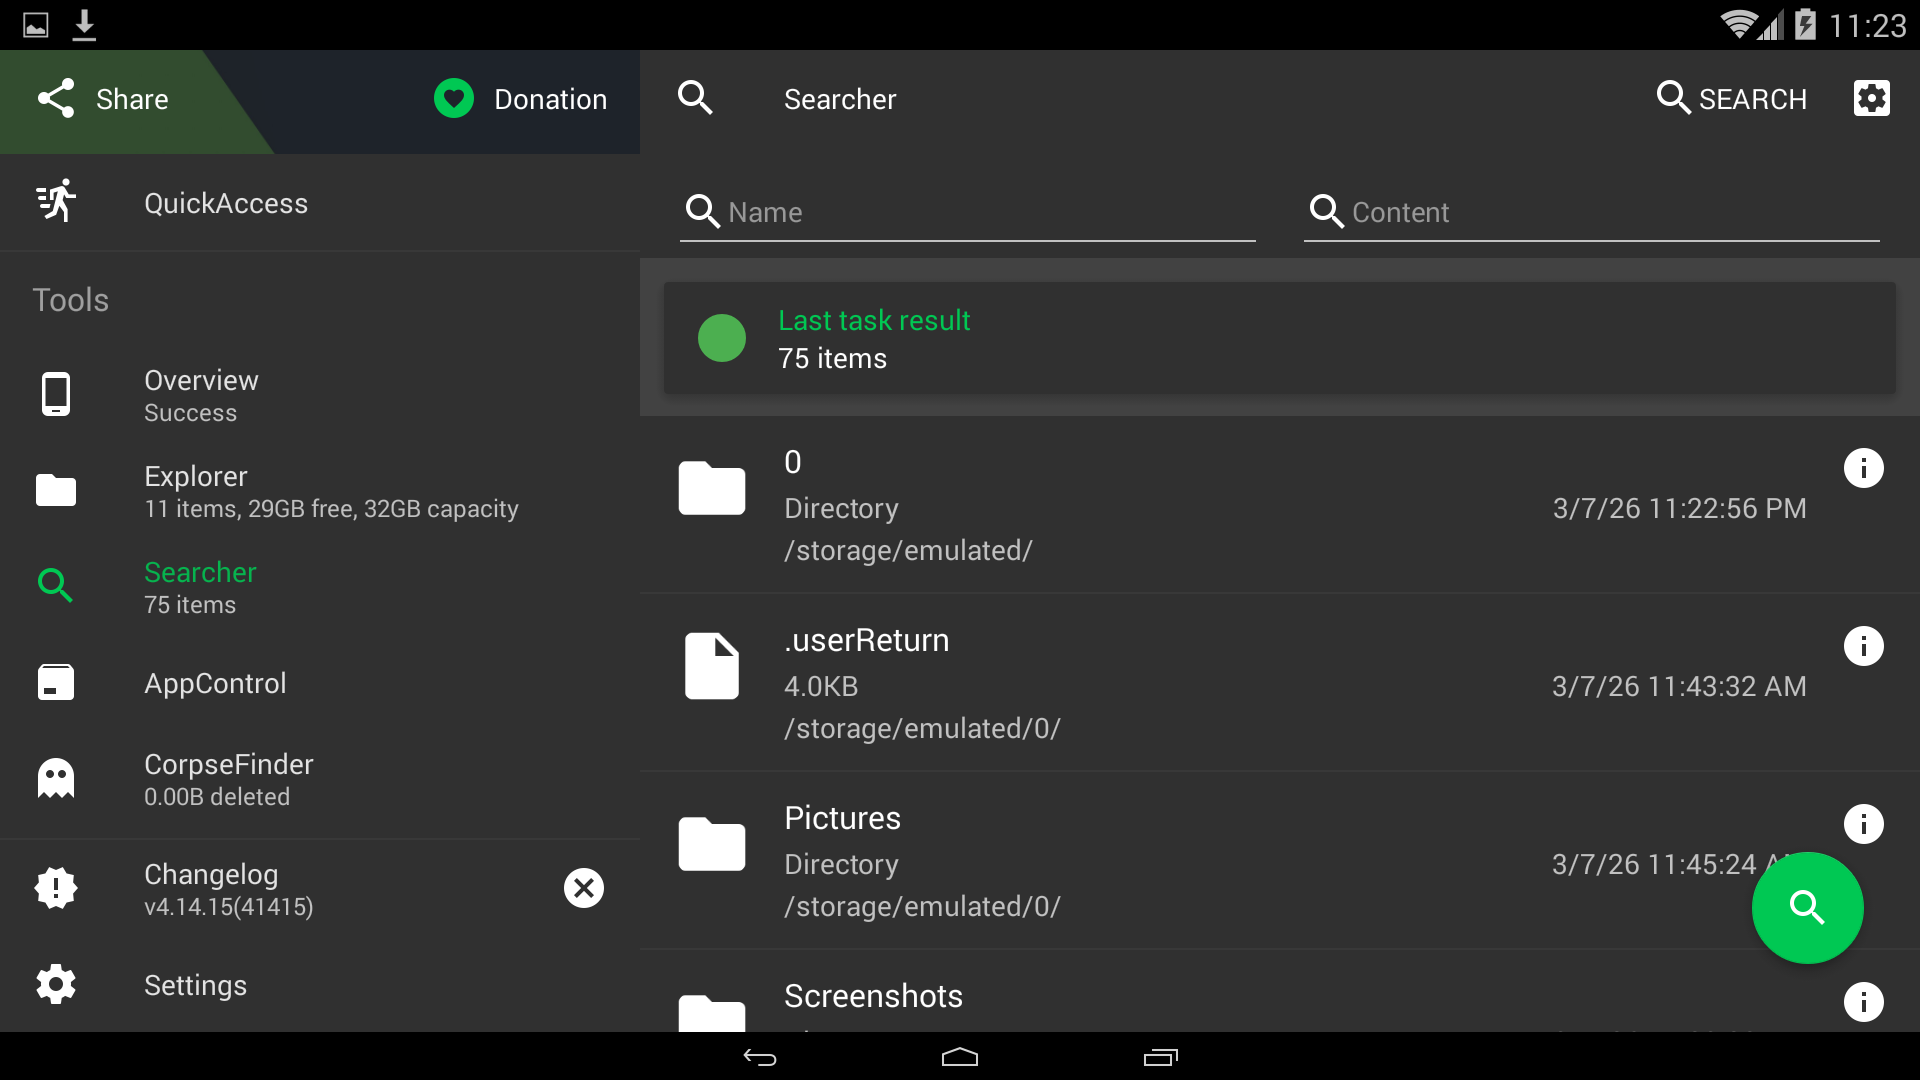Select the AppControl tool
The height and width of the screenshot is (1080, 1920).
pos(215,683)
